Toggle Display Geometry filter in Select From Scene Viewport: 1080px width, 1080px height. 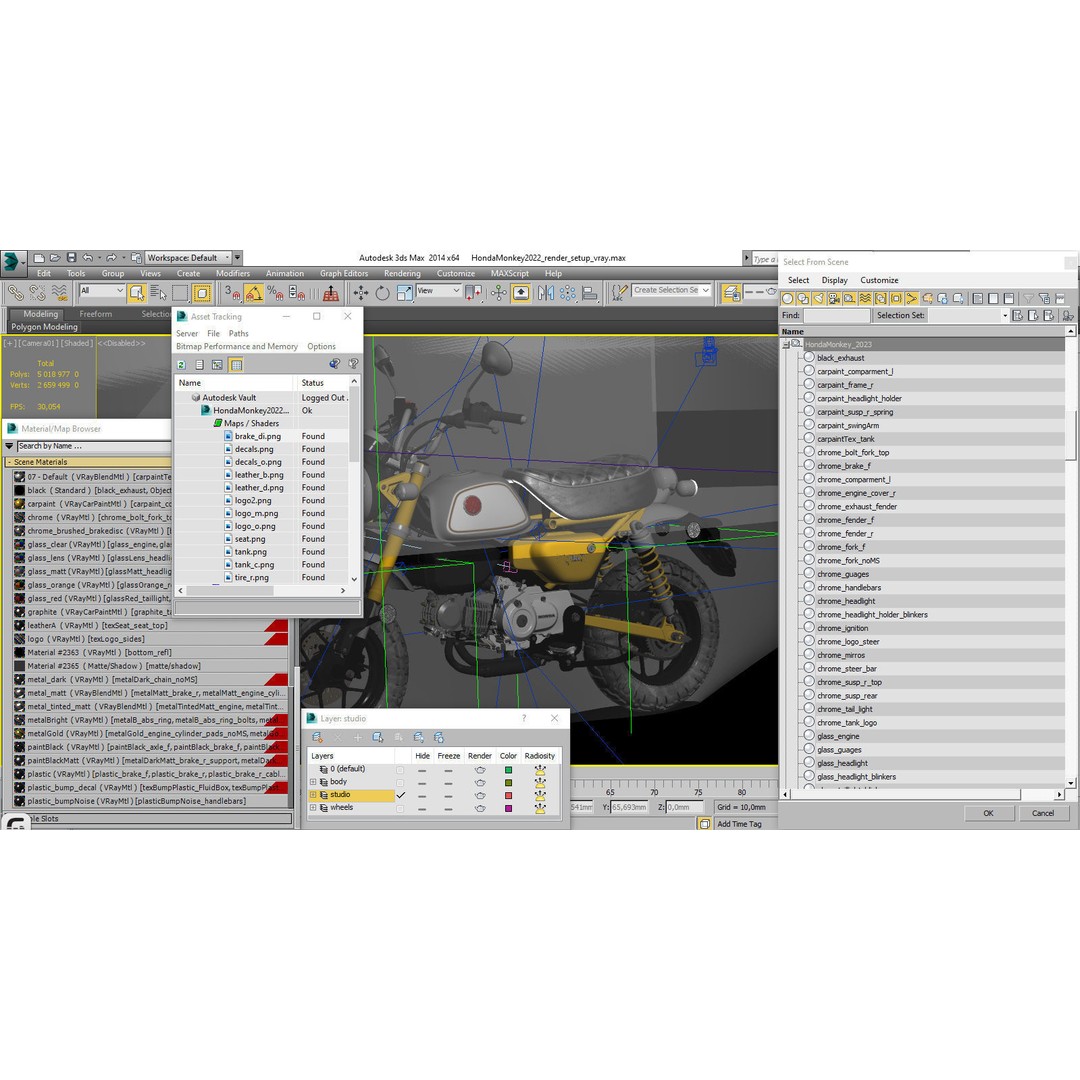pos(787,298)
